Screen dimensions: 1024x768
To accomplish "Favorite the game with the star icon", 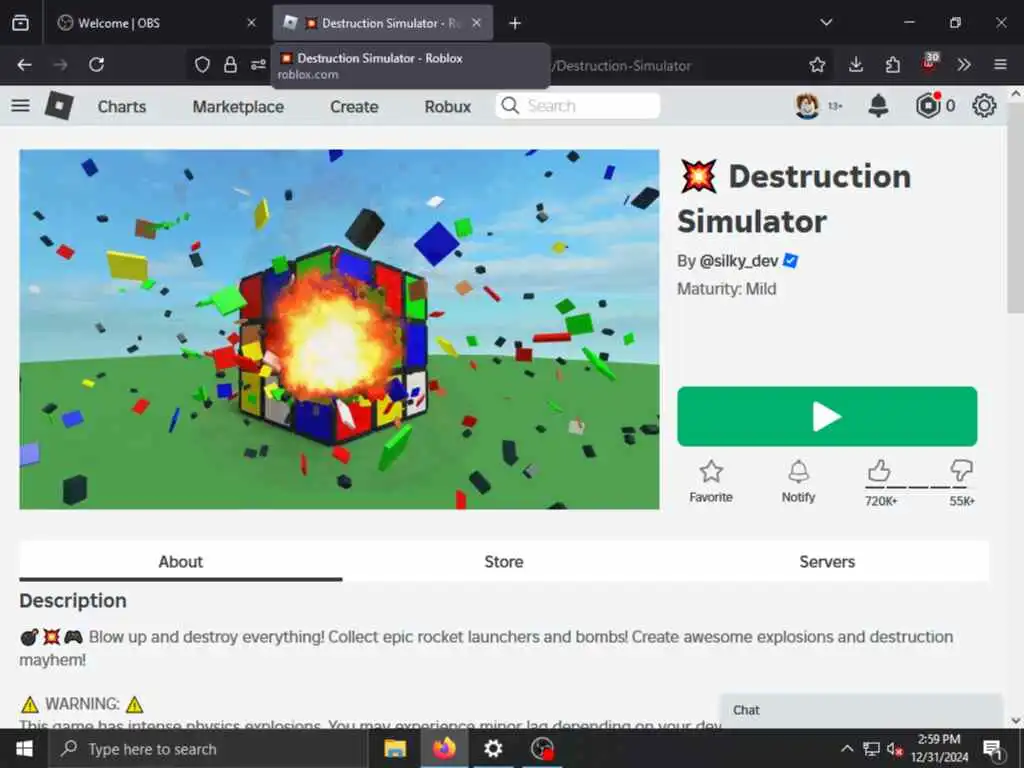I will click(711, 471).
